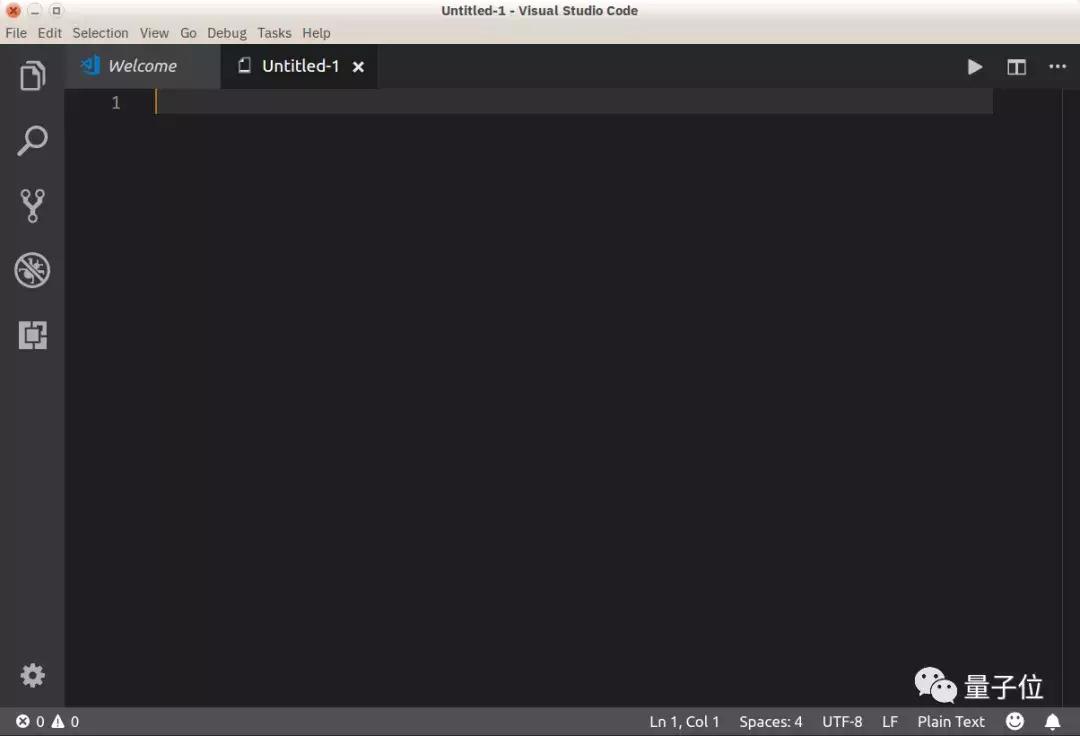Click Ln 1, Col 1 to go to line

[x=684, y=721]
